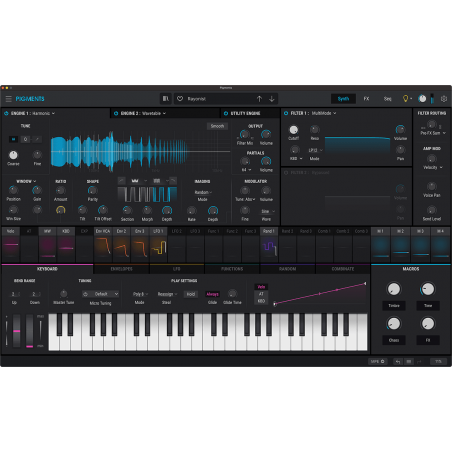Click the Send Level knob
The width and height of the screenshot is (452, 452).
click(x=432, y=210)
